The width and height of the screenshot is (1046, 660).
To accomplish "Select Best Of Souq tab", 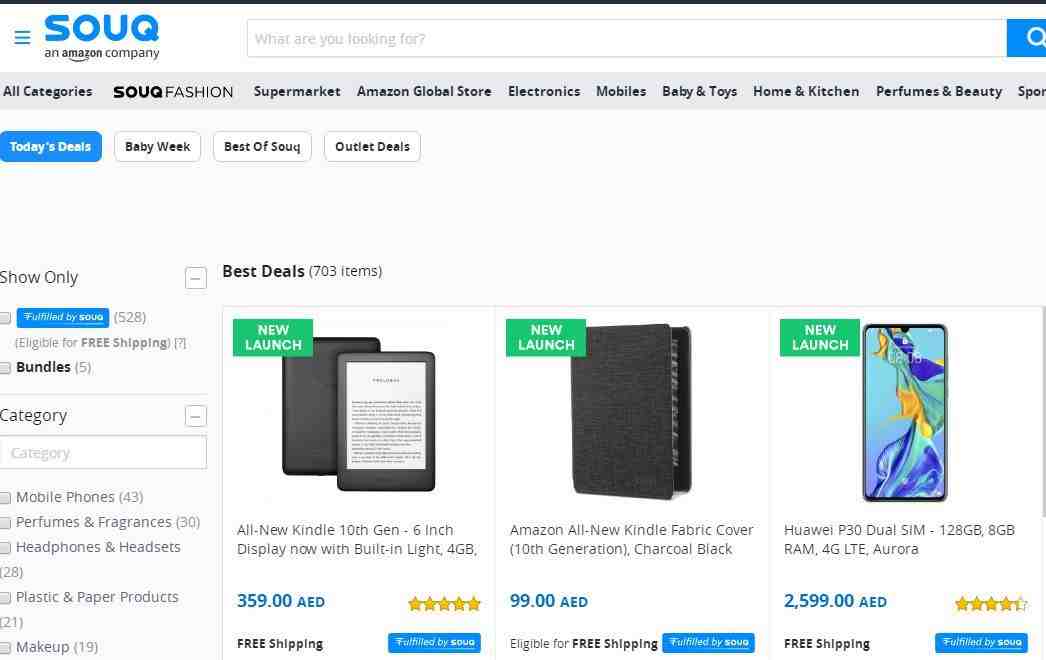I will [262, 146].
